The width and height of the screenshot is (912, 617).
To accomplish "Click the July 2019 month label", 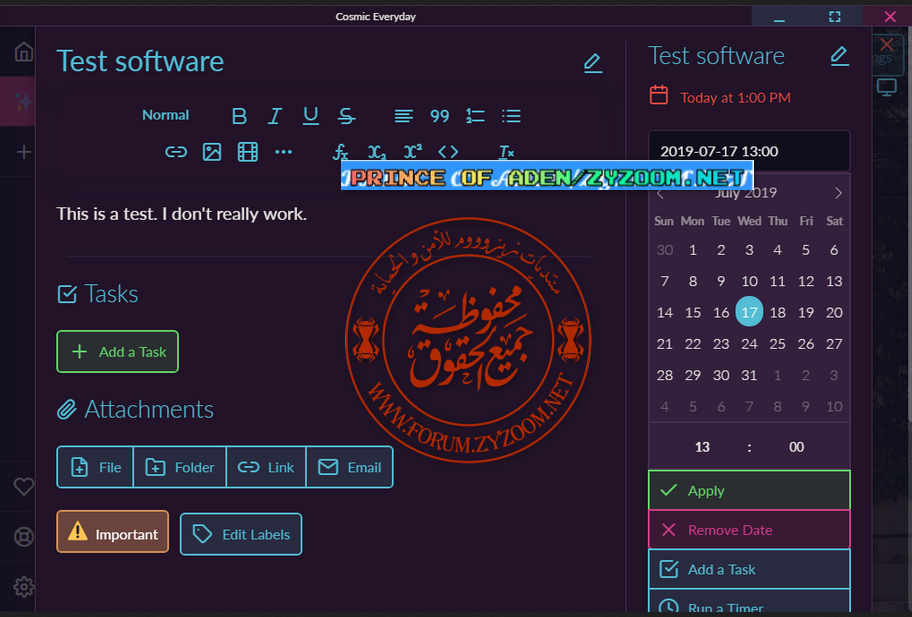I will pos(746,194).
